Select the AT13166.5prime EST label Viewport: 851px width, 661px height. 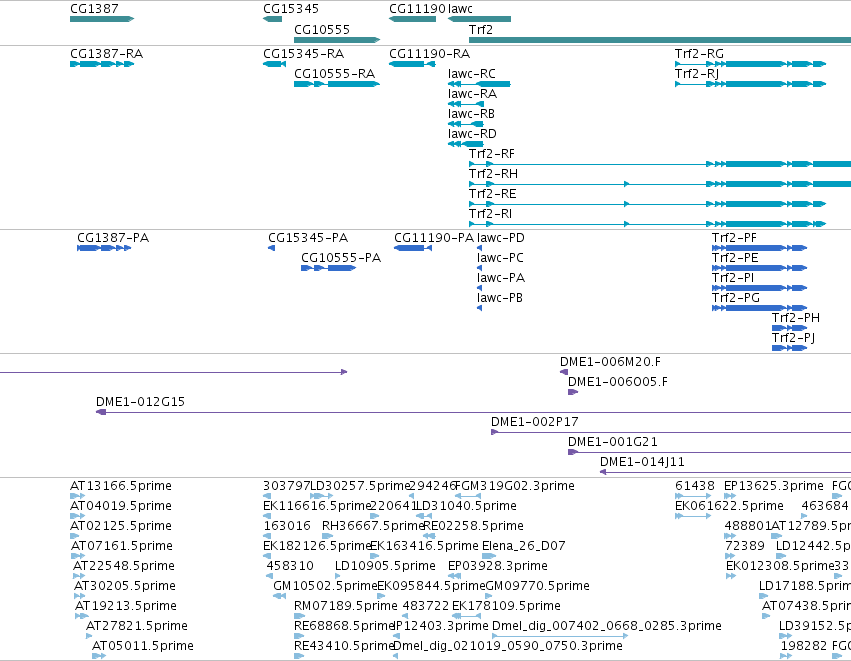tap(120, 486)
